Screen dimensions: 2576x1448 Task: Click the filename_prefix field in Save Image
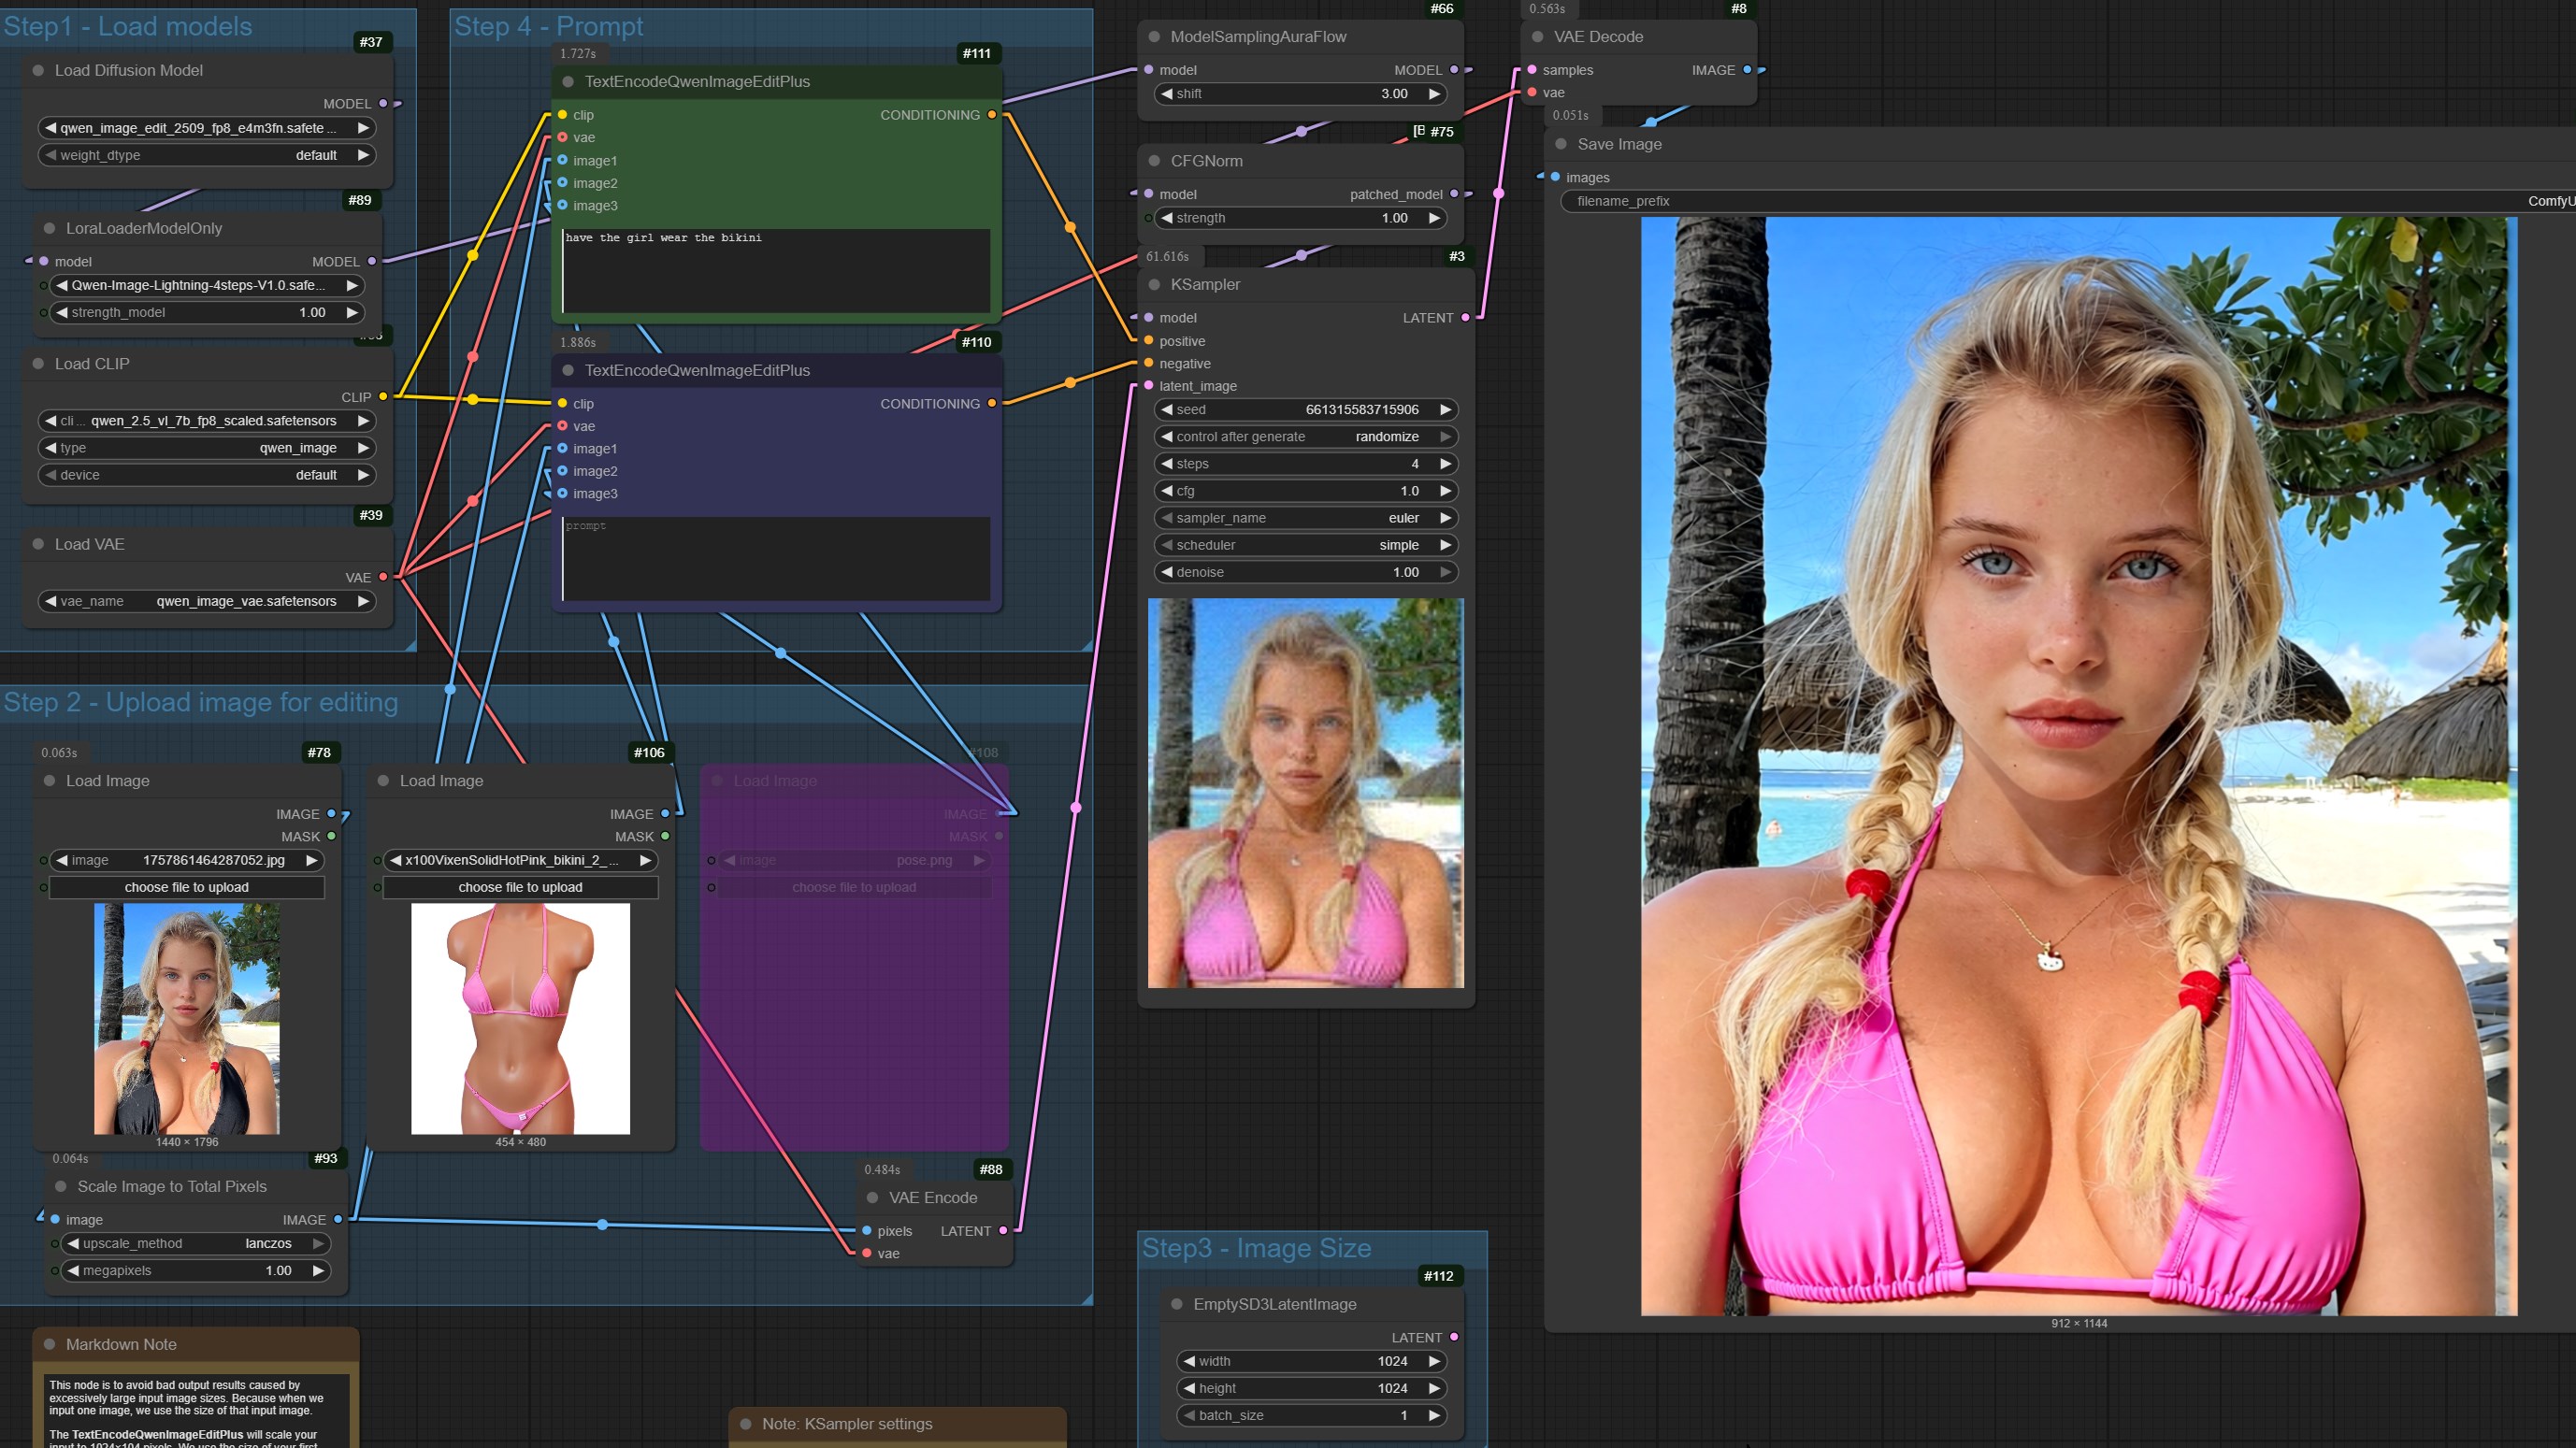(2068, 201)
